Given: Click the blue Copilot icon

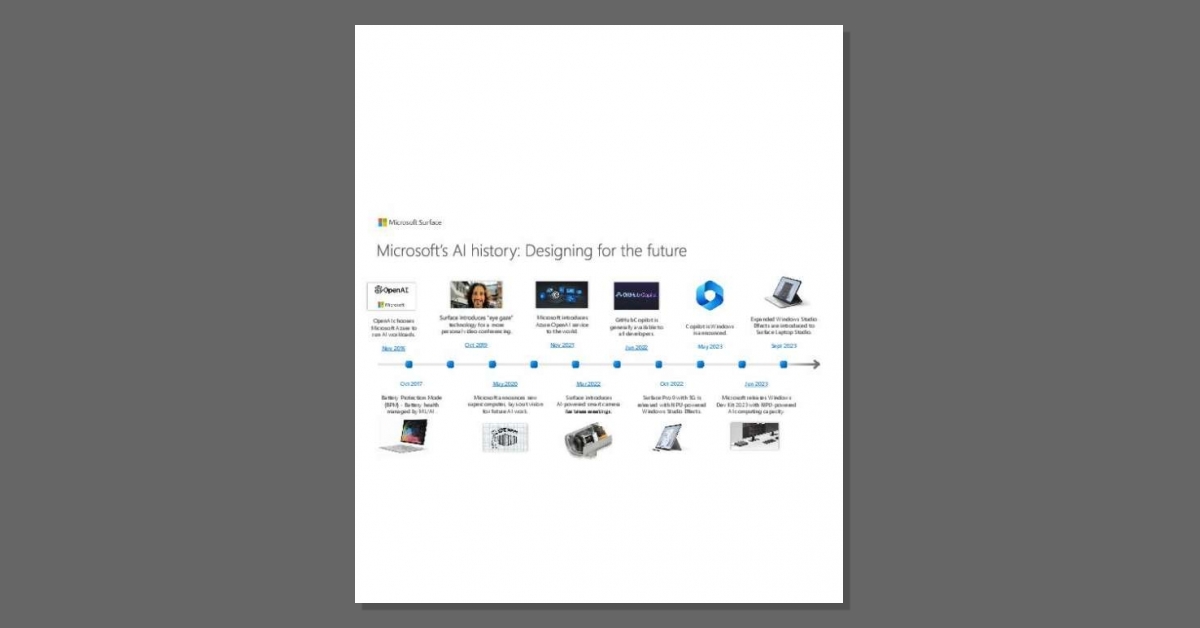Looking at the screenshot, I should pyautogui.click(x=710, y=295).
